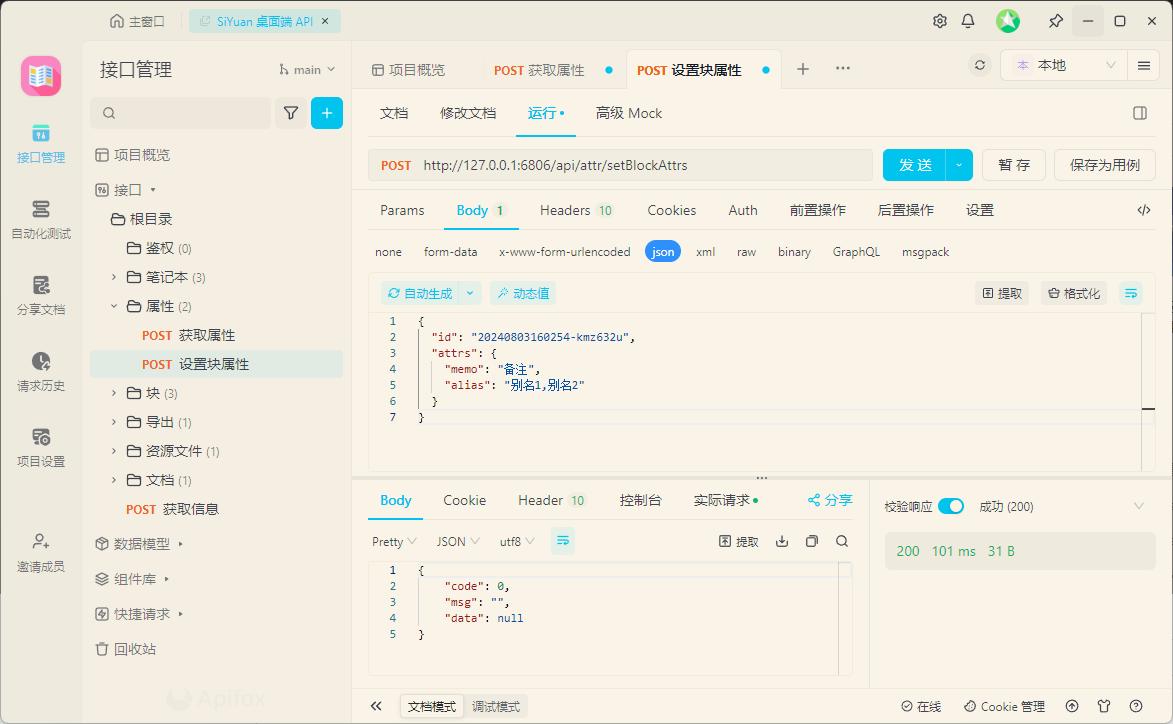
Task: Click the 发送 button
Action: pos(914,165)
